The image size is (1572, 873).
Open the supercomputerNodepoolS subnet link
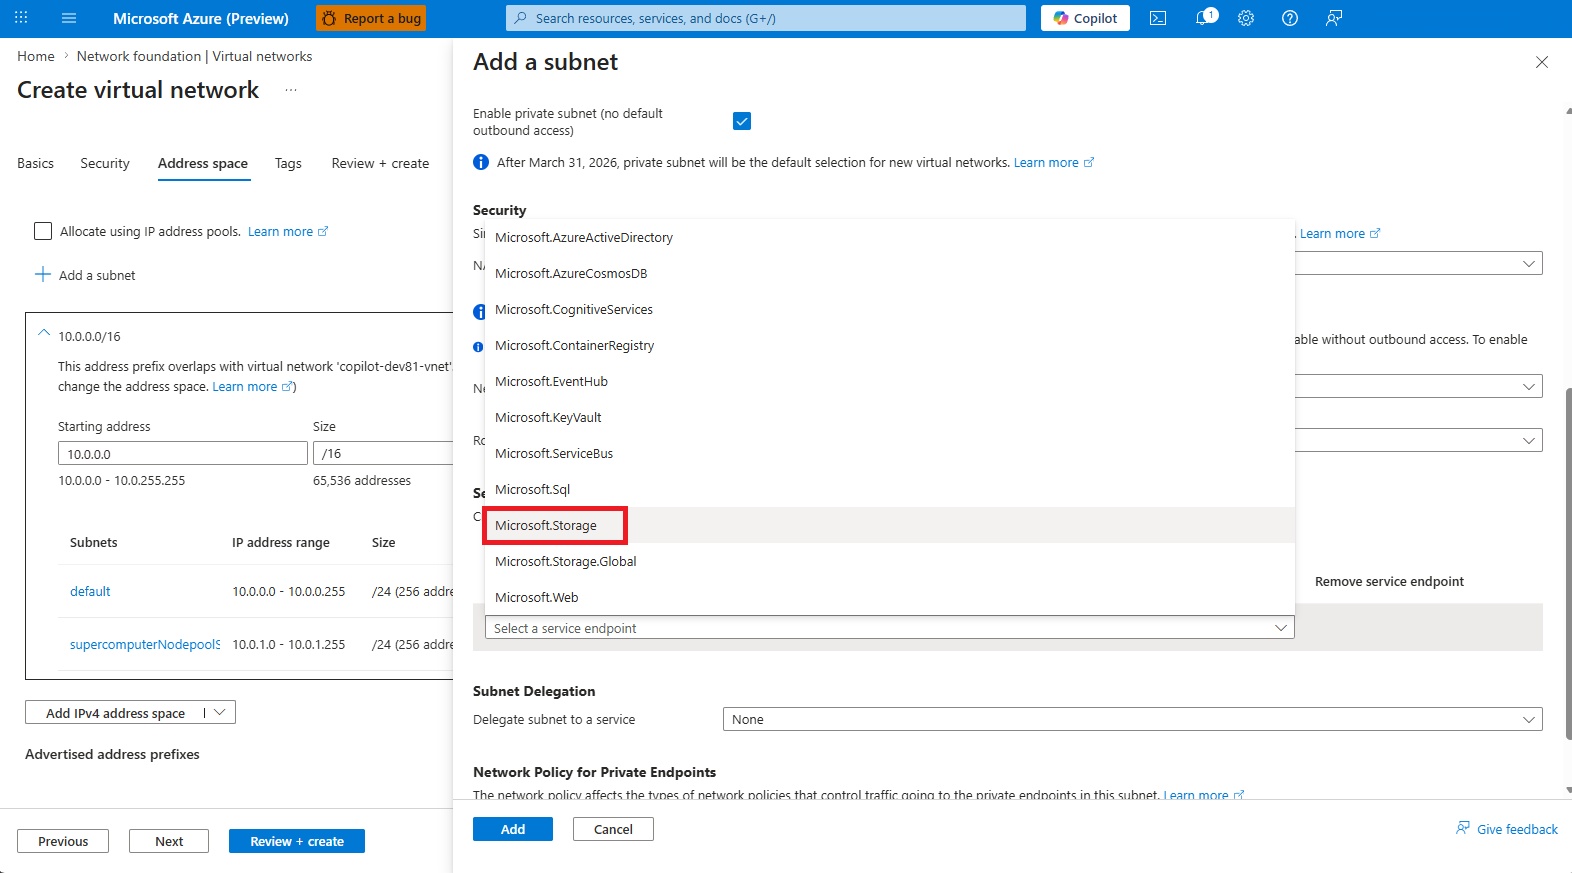(145, 644)
